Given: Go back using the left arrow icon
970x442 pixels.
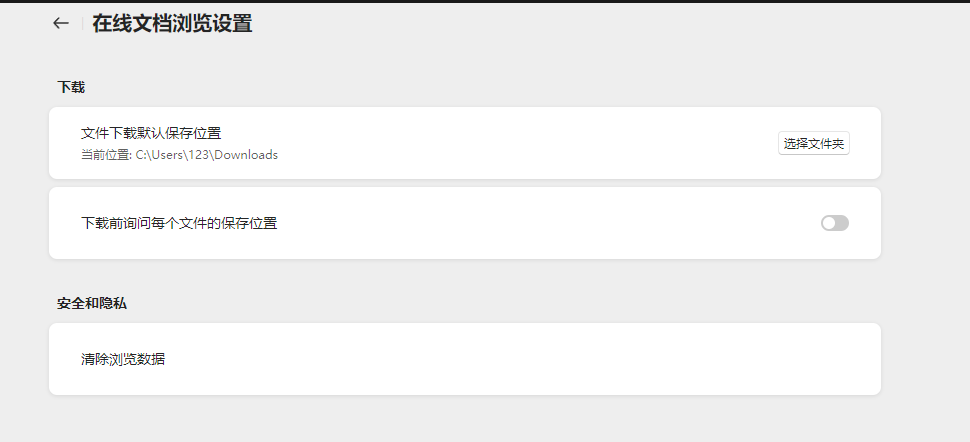Looking at the screenshot, I should (61, 23).
